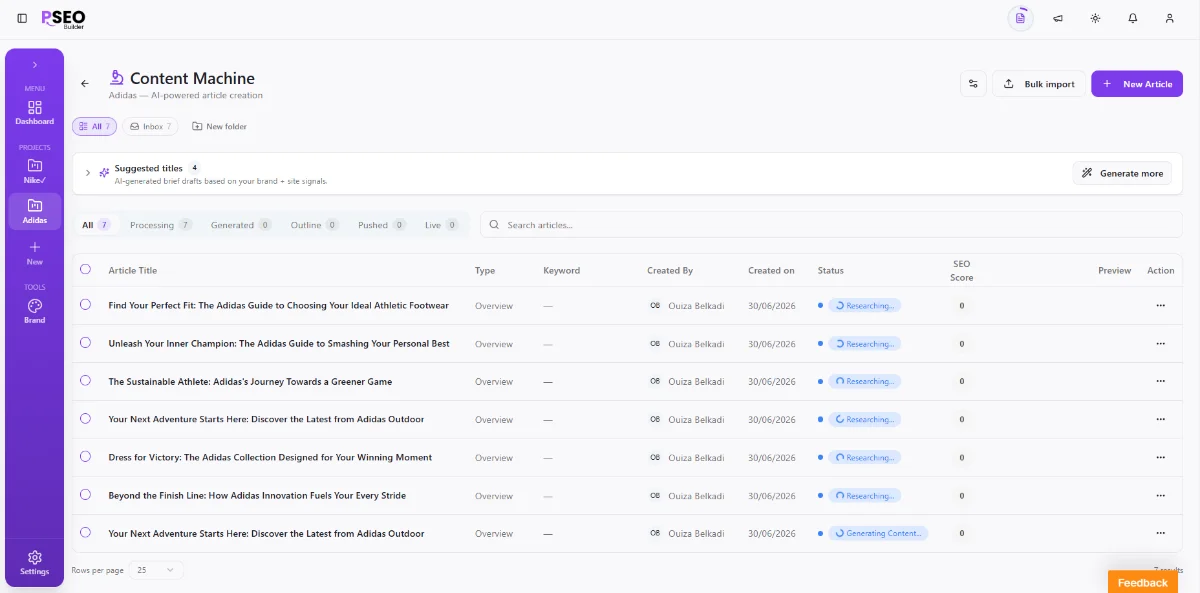Open actions menu for 'Unleash Your Inner Champion'

1160,343
